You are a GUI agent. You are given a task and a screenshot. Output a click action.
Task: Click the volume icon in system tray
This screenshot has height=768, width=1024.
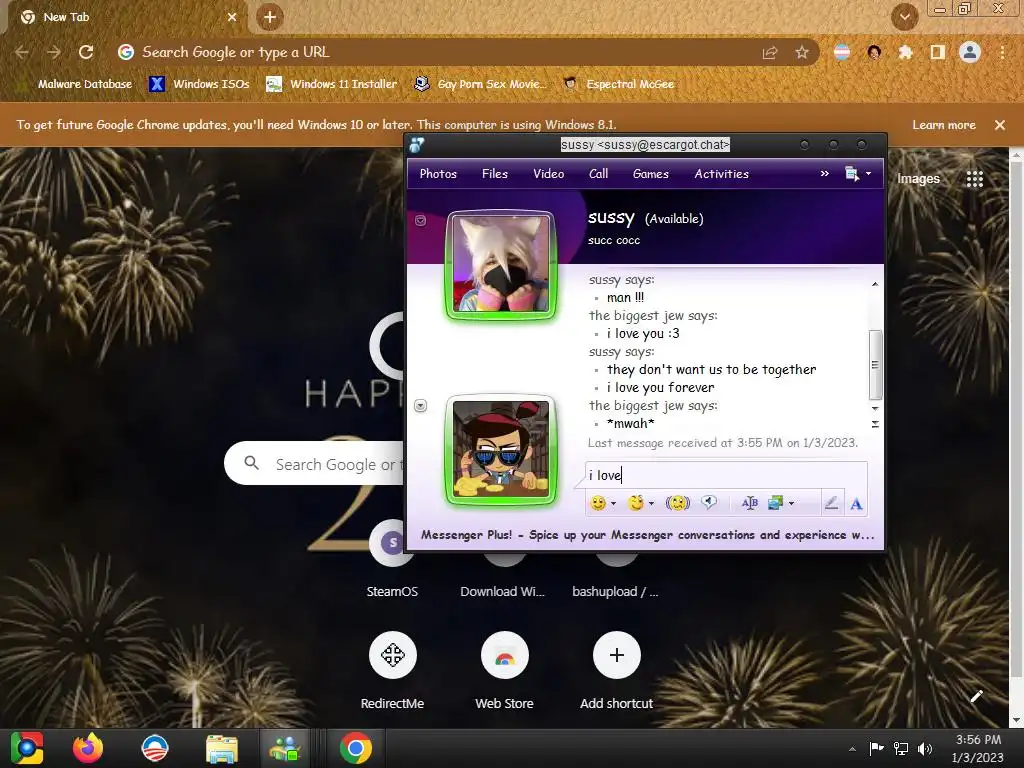coord(925,748)
